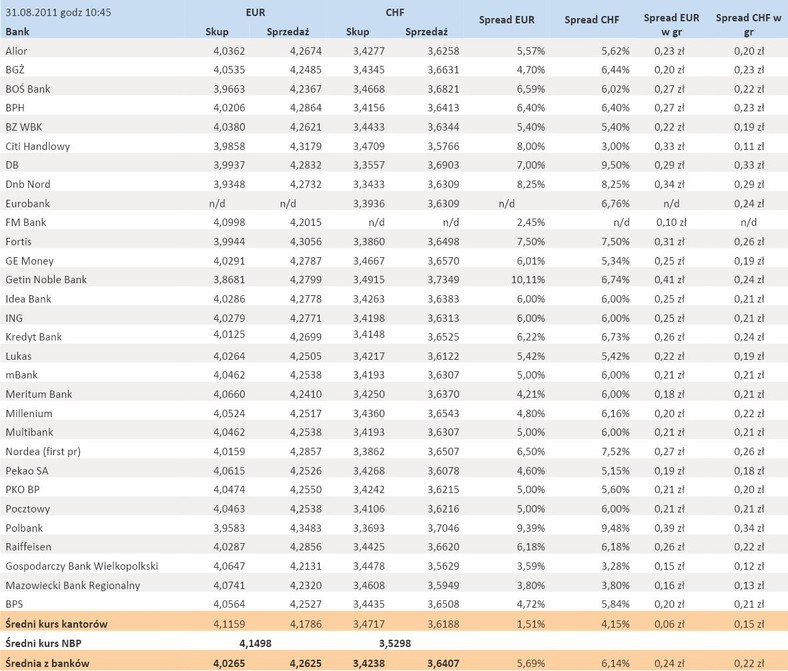Select the 'Lukas' row label
The image size is (788, 671).
pyautogui.click(x=19, y=356)
